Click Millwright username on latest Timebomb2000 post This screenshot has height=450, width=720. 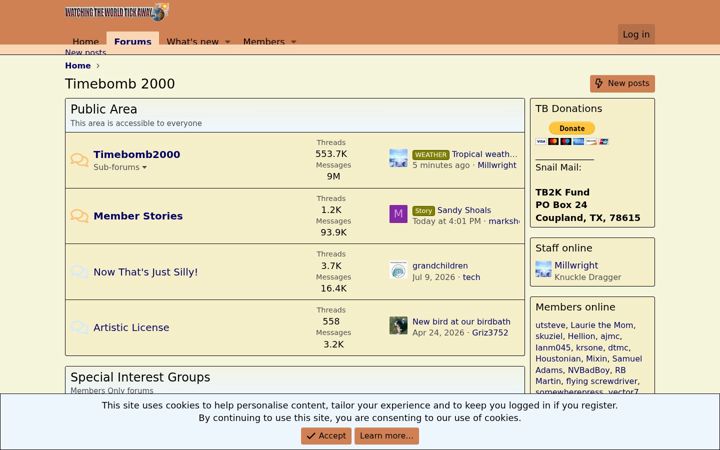[497, 165]
